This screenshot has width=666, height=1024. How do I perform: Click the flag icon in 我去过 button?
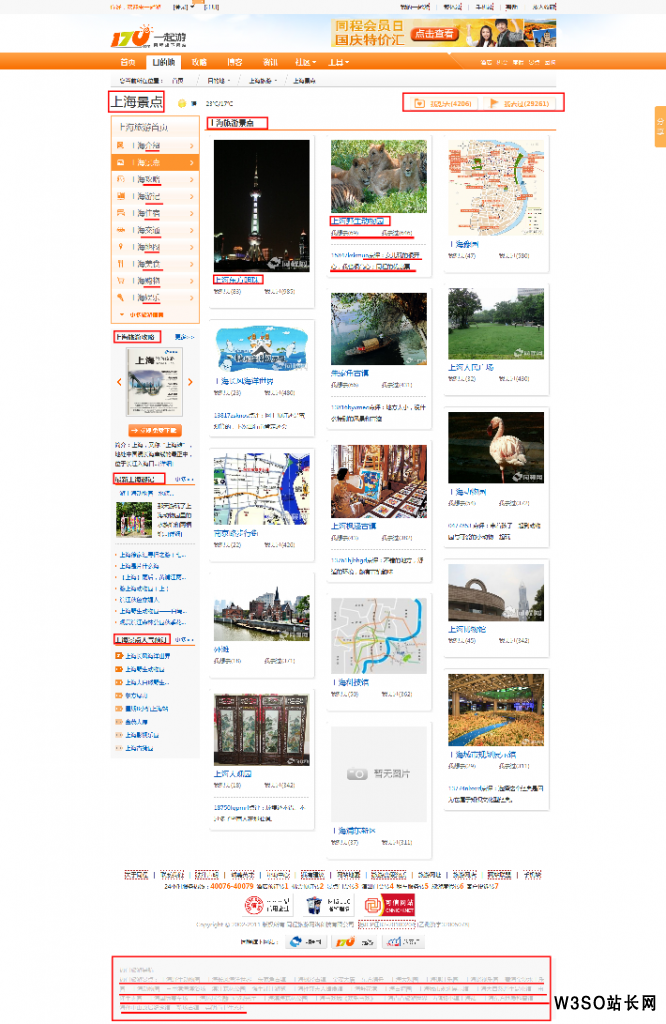click(494, 103)
